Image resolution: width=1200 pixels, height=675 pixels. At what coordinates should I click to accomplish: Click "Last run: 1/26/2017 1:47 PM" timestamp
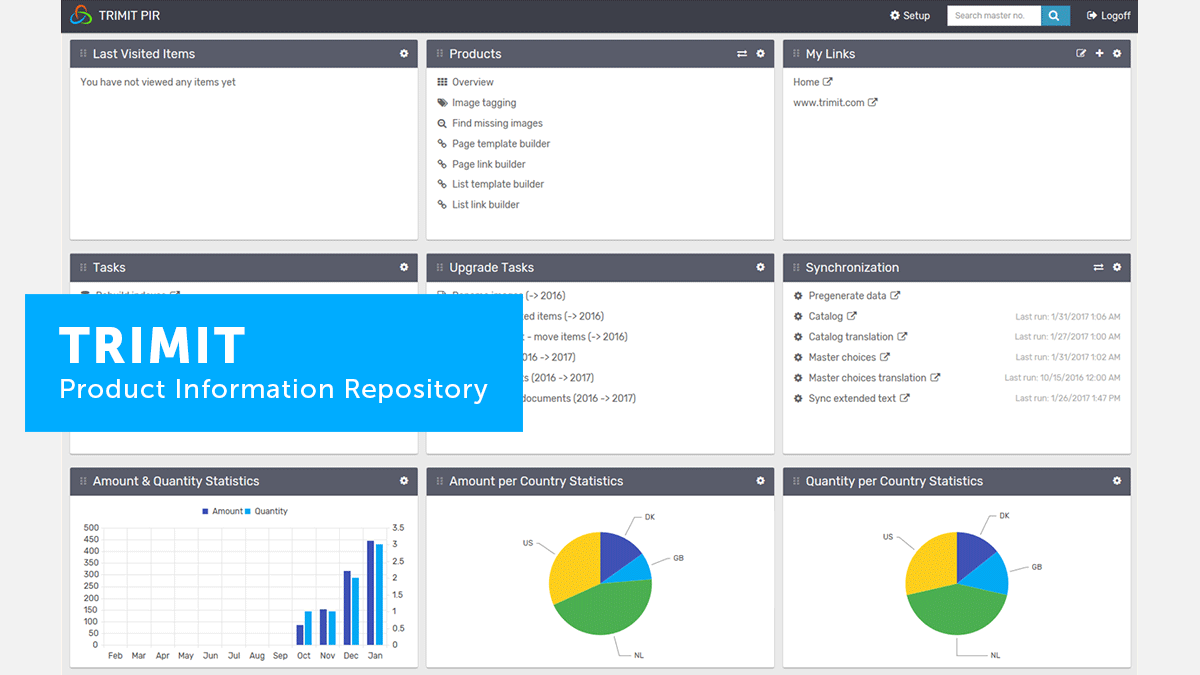click(1068, 398)
